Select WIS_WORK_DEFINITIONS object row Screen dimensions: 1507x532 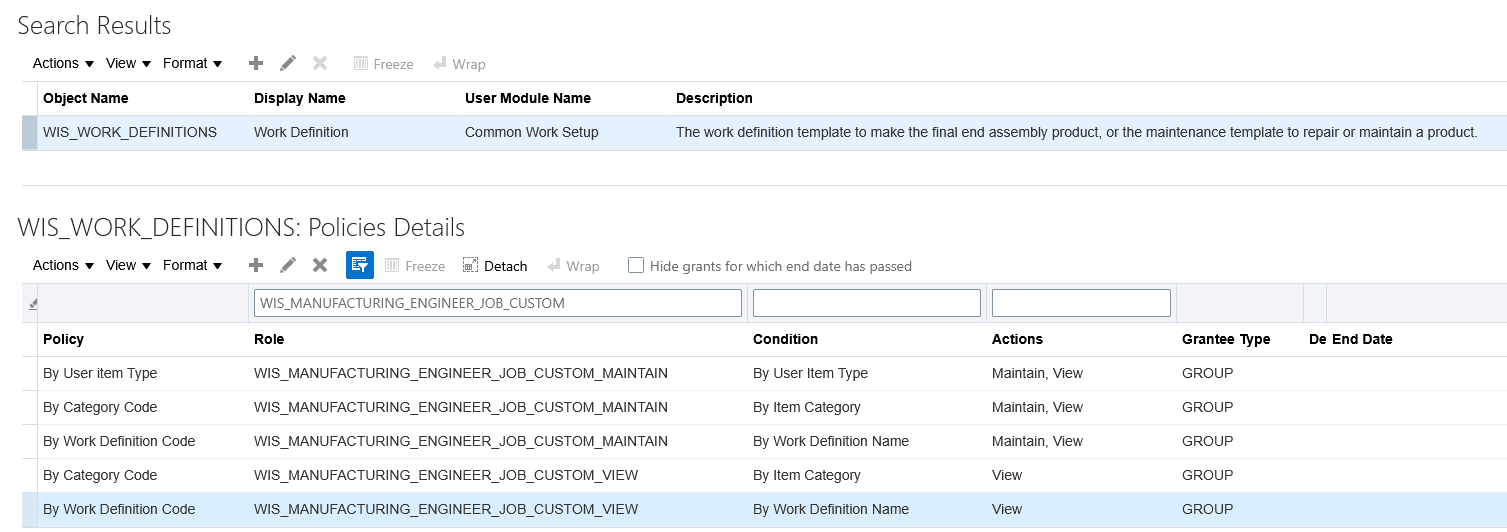(764, 132)
